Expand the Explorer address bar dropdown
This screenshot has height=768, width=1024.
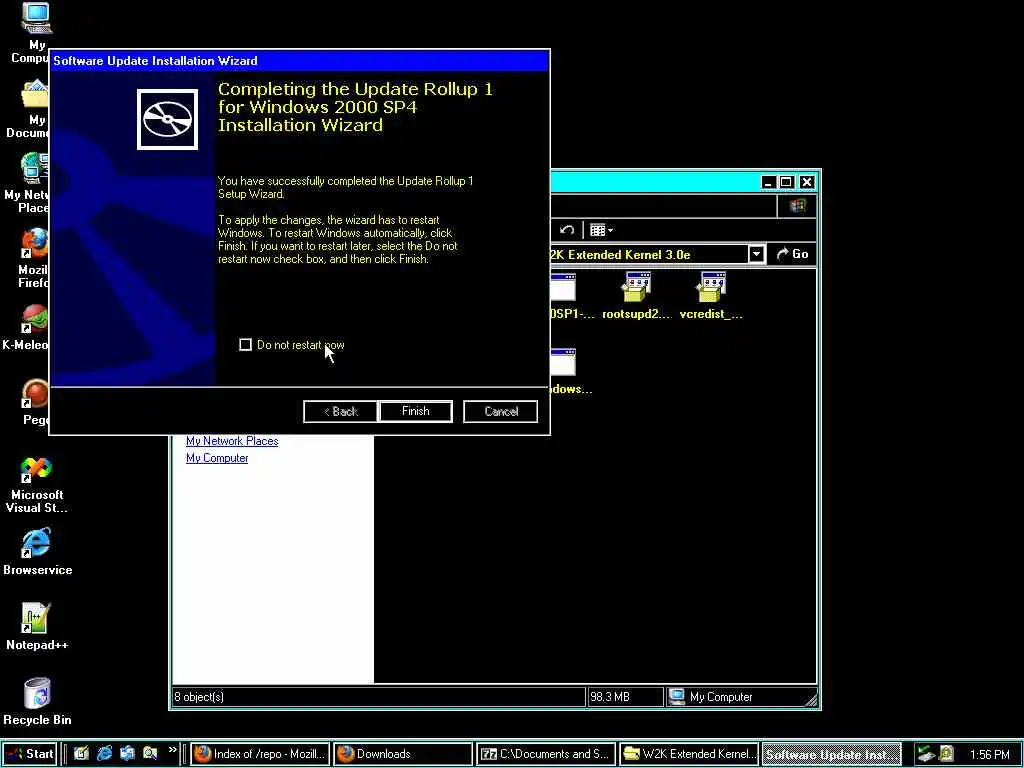click(x=756, y=254)
